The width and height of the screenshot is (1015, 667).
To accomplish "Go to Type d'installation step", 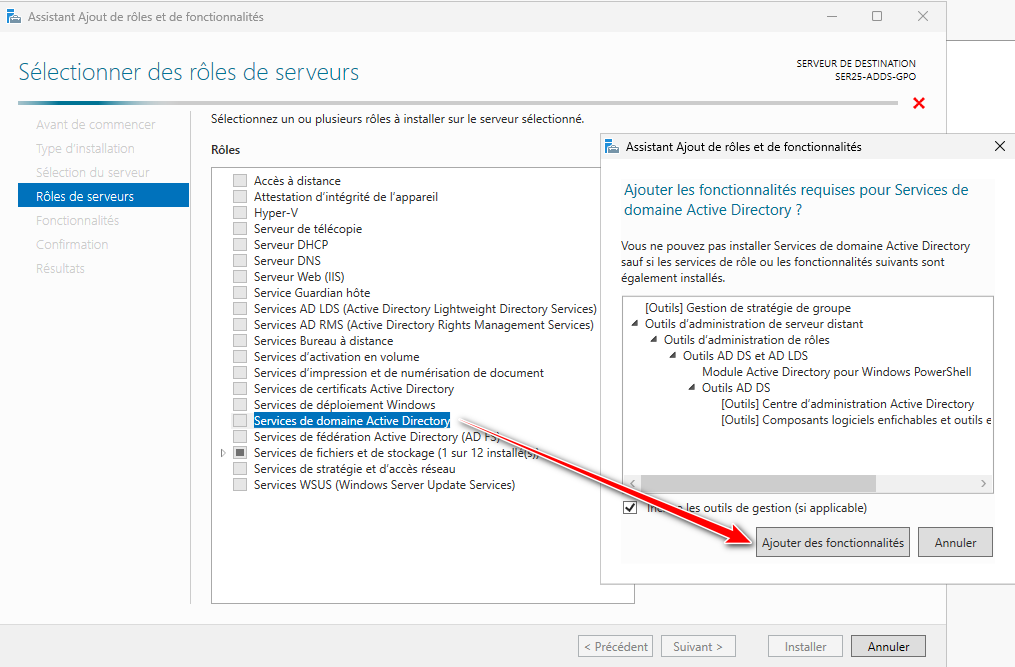I will 85,148.
